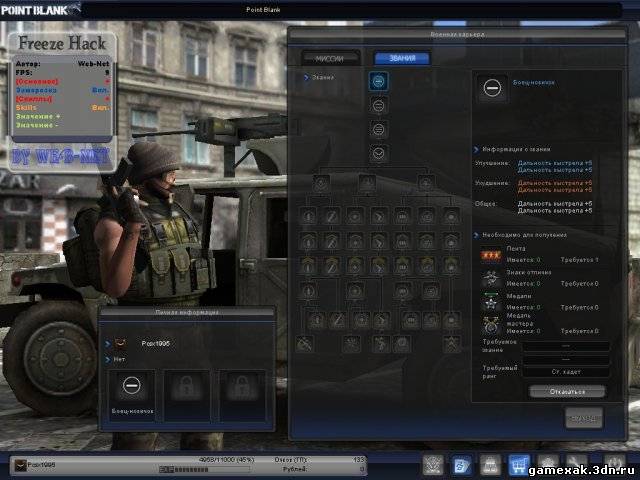This screenshot has height=480, width=640.
Task: Click the Медали star medal icon
Action: tap(491, 302)
